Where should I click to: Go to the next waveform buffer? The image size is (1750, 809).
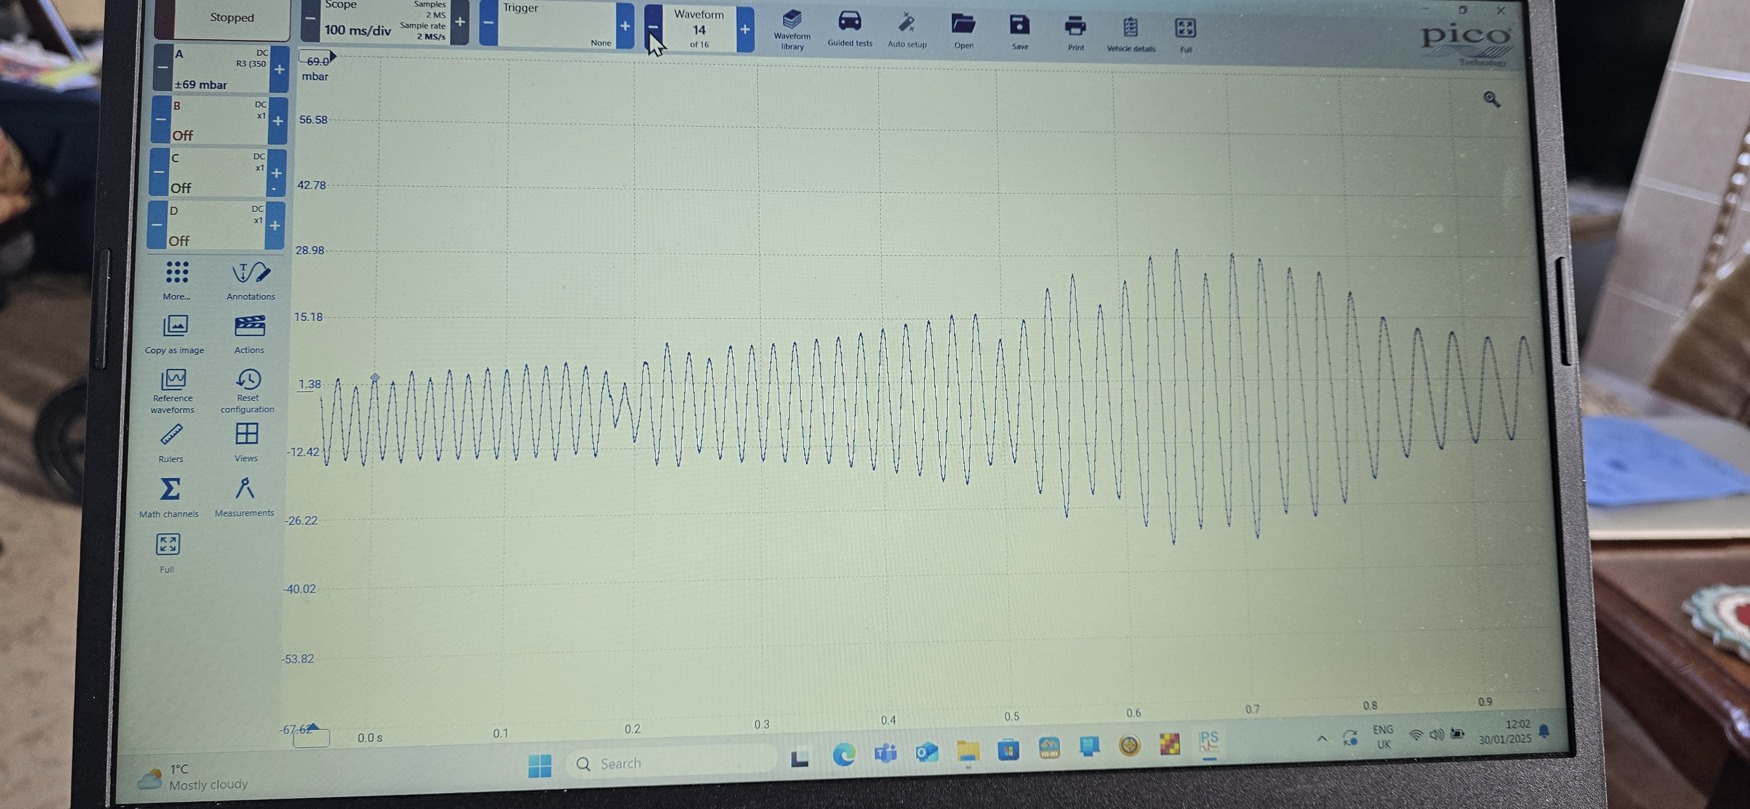[745, 29]
